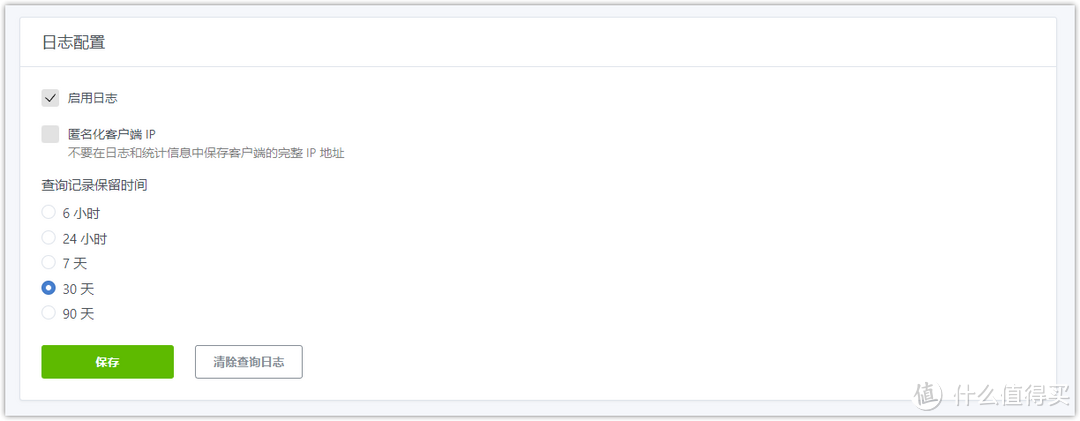Click the selected 30 天 radio circle
The height and width of the screenshot is (421, 1080).
pyautogui.click(x=48, y=288)
